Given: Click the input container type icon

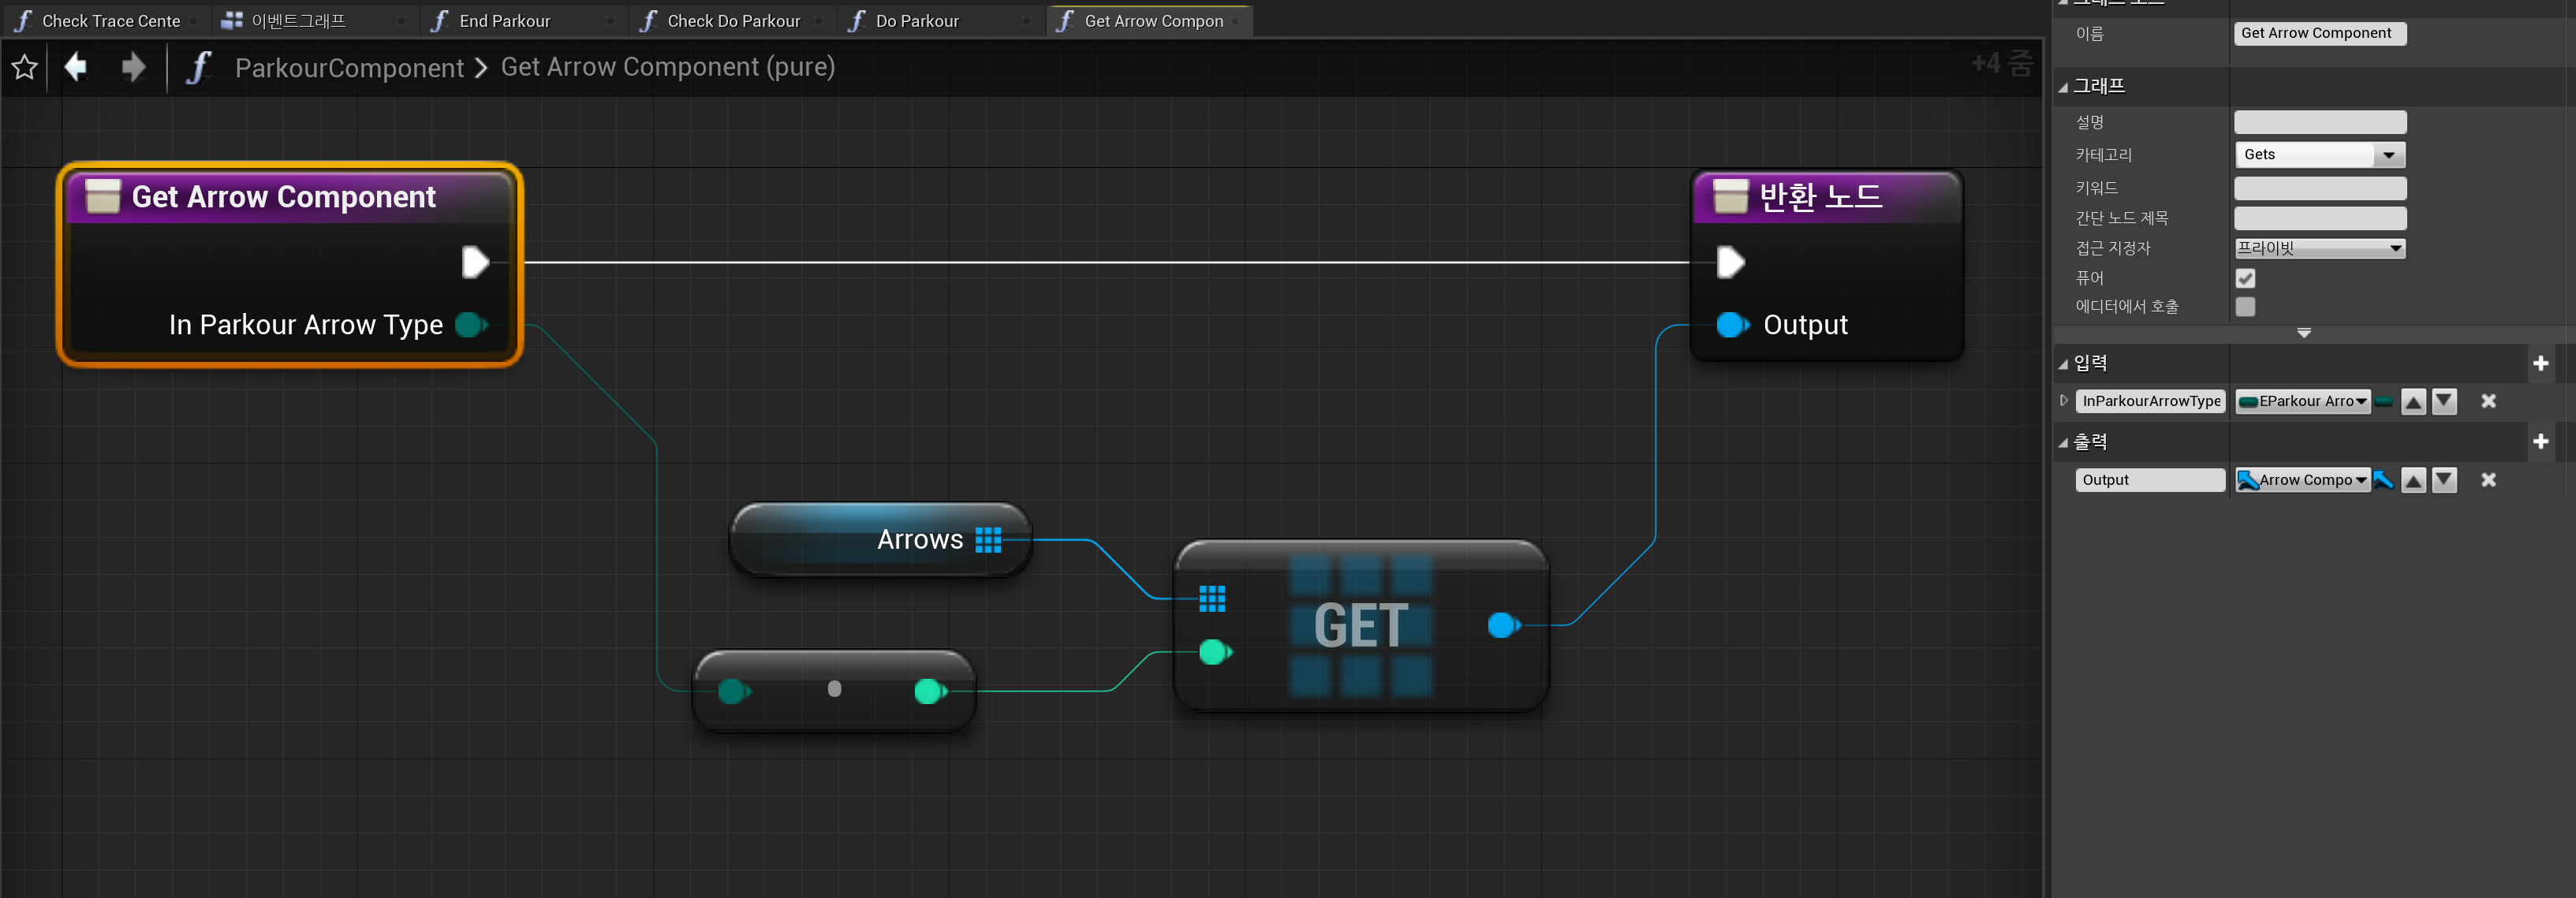Looking at the screenshot, I should pyautogui.click(x=2384, y=401).
